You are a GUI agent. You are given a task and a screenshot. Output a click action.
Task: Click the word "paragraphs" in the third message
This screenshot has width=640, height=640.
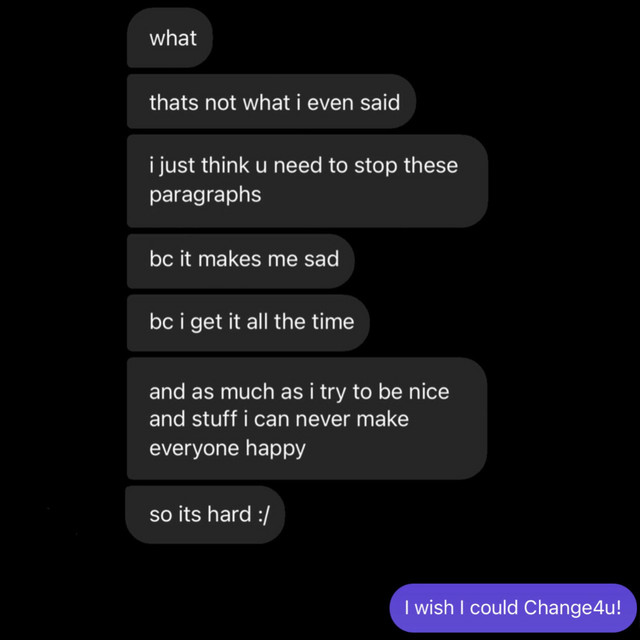(205, 194)
